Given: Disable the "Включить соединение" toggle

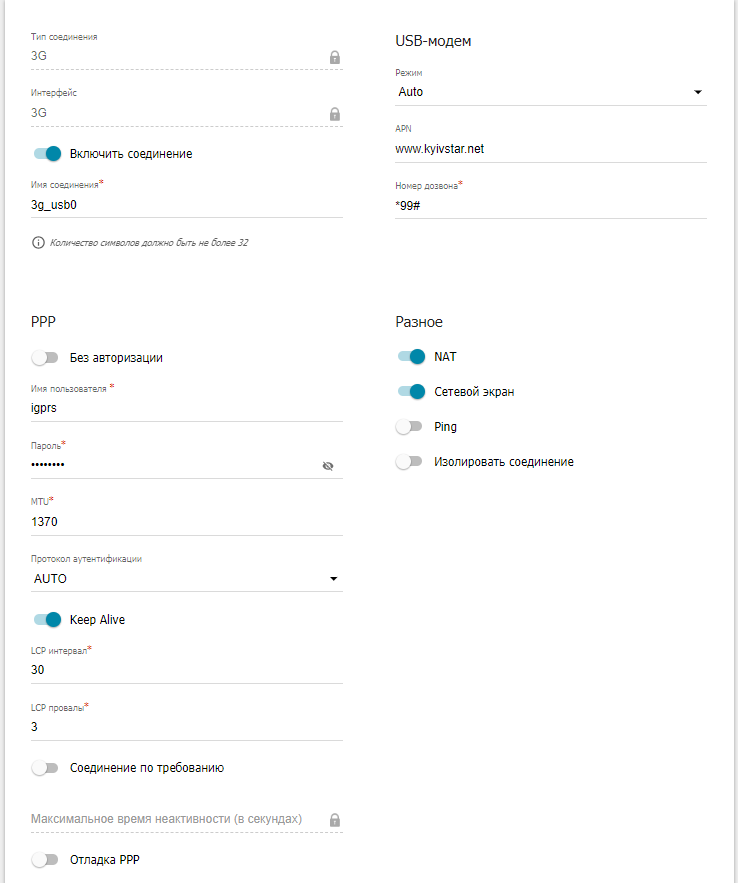Looking at the screenshot, I should [x=47, y=154].
